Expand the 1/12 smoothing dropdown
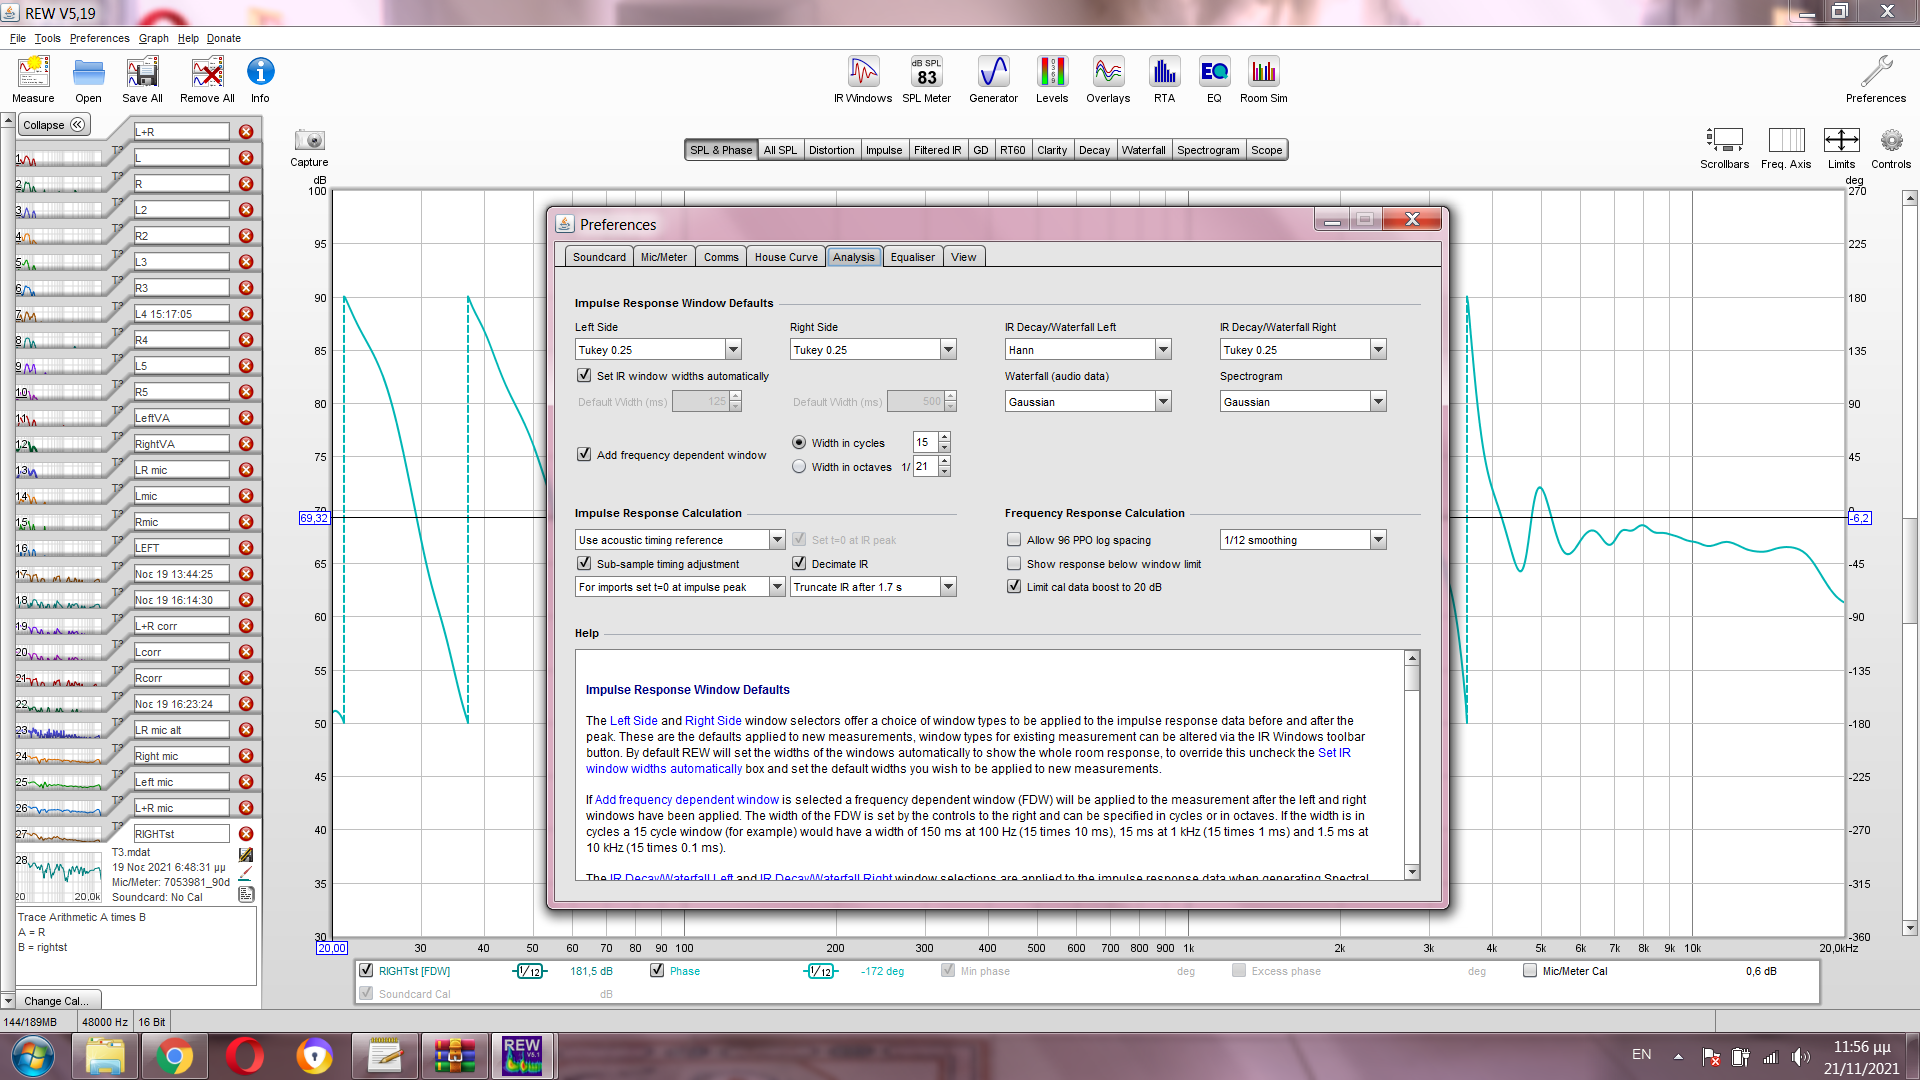The height and width of the screenshot is (1080, 1920). point(1378,540)
